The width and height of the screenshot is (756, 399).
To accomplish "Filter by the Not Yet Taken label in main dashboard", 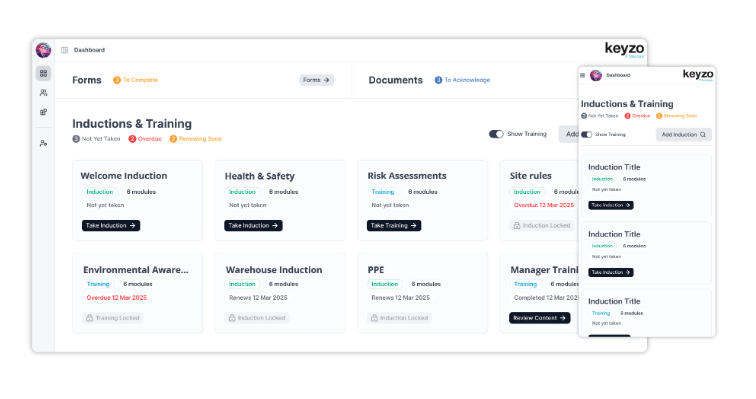I will pyautogui.click(x=101, y=139).
